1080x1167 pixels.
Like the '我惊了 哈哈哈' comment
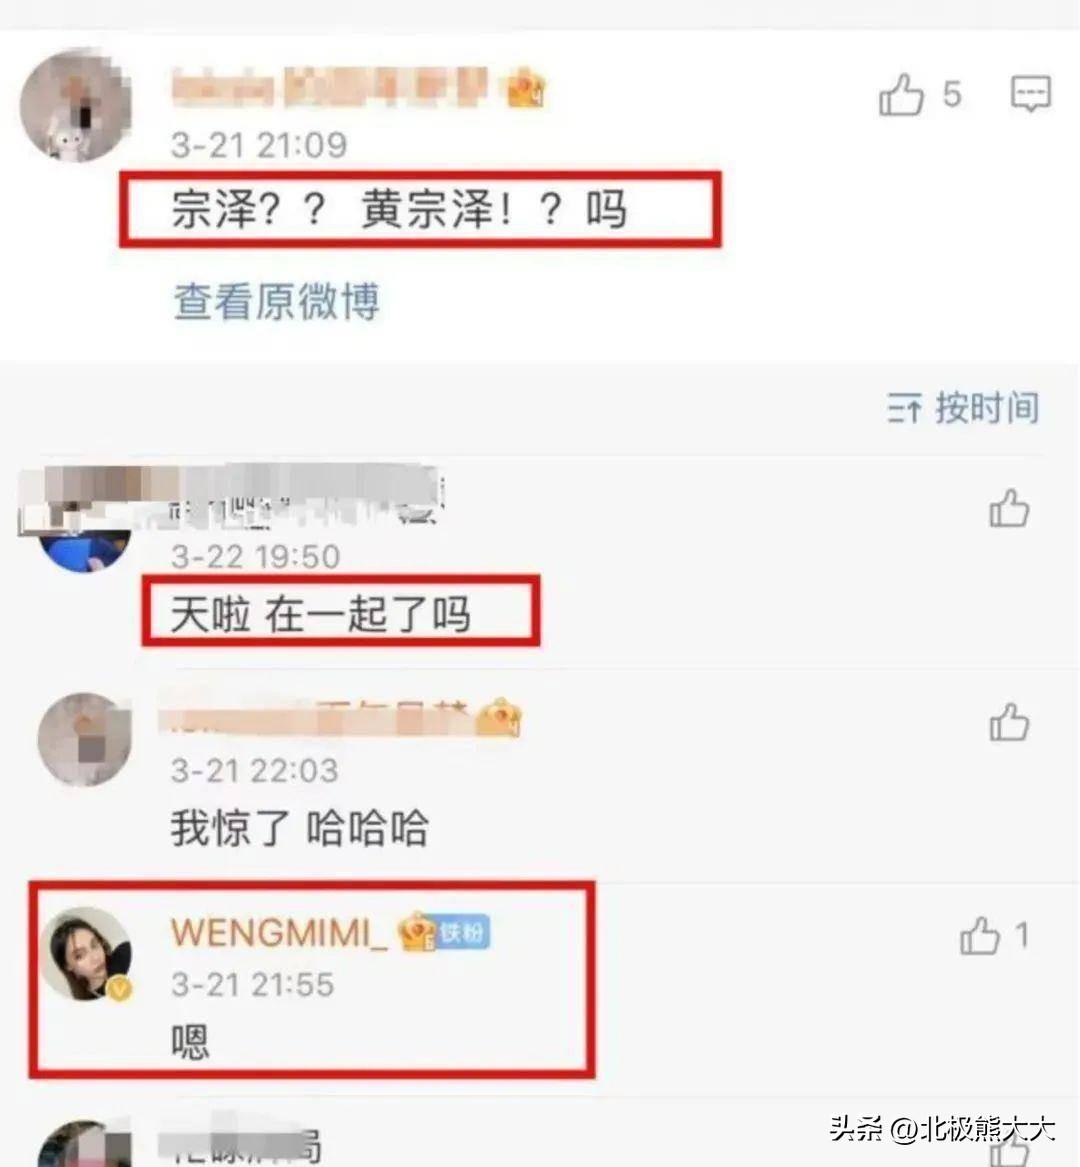[1009, 722]
